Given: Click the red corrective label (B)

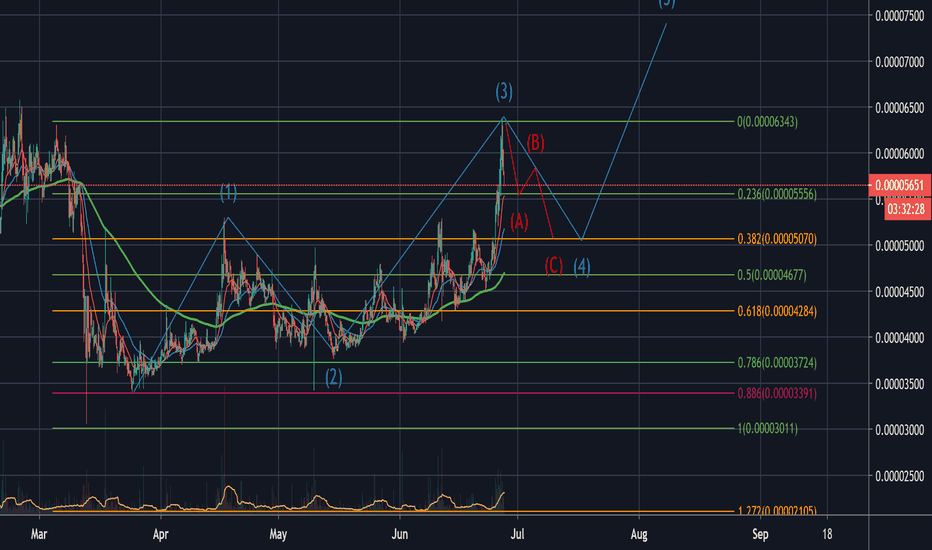Looking at the screenshot, I should tap(536, 143).
